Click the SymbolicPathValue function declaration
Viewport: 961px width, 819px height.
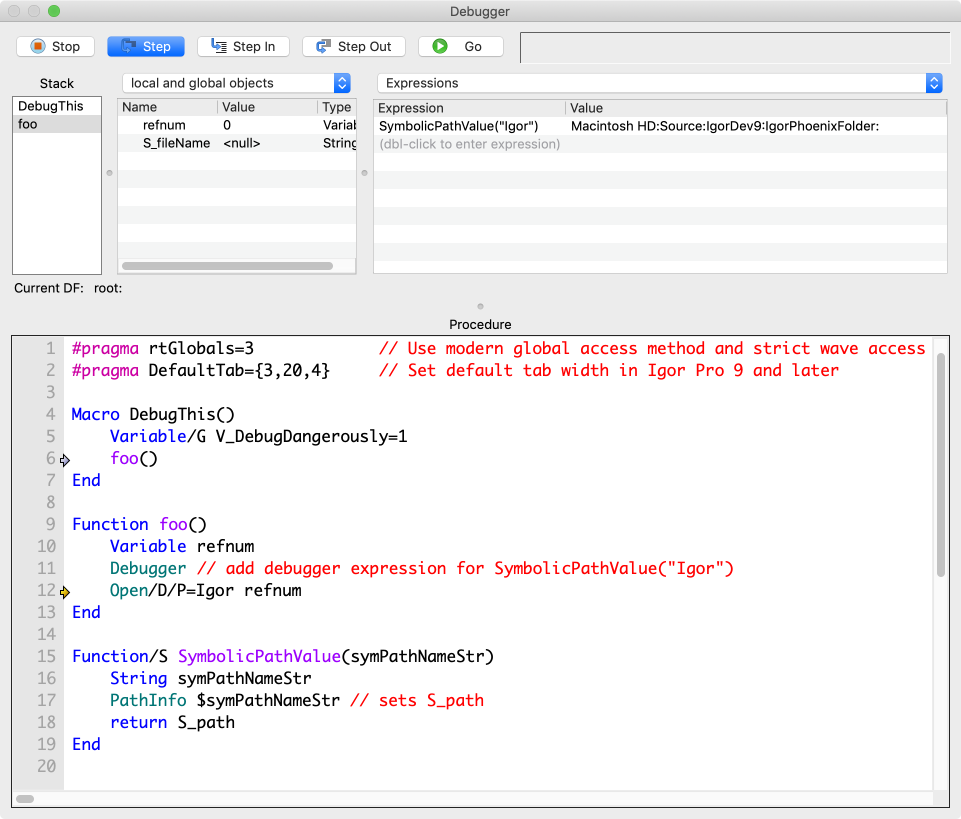pyautogui.click(x=283, y=657)
